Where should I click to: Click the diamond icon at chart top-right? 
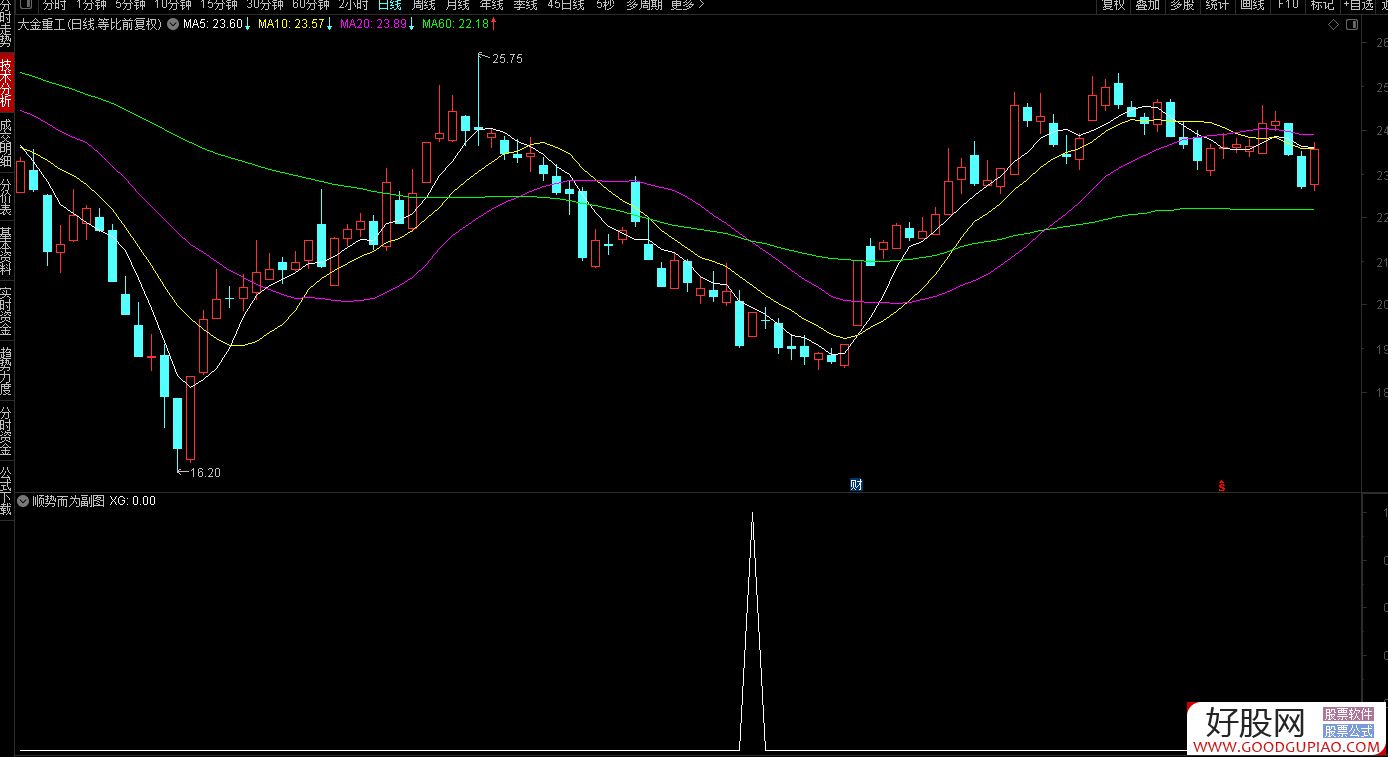(1334, 24)
